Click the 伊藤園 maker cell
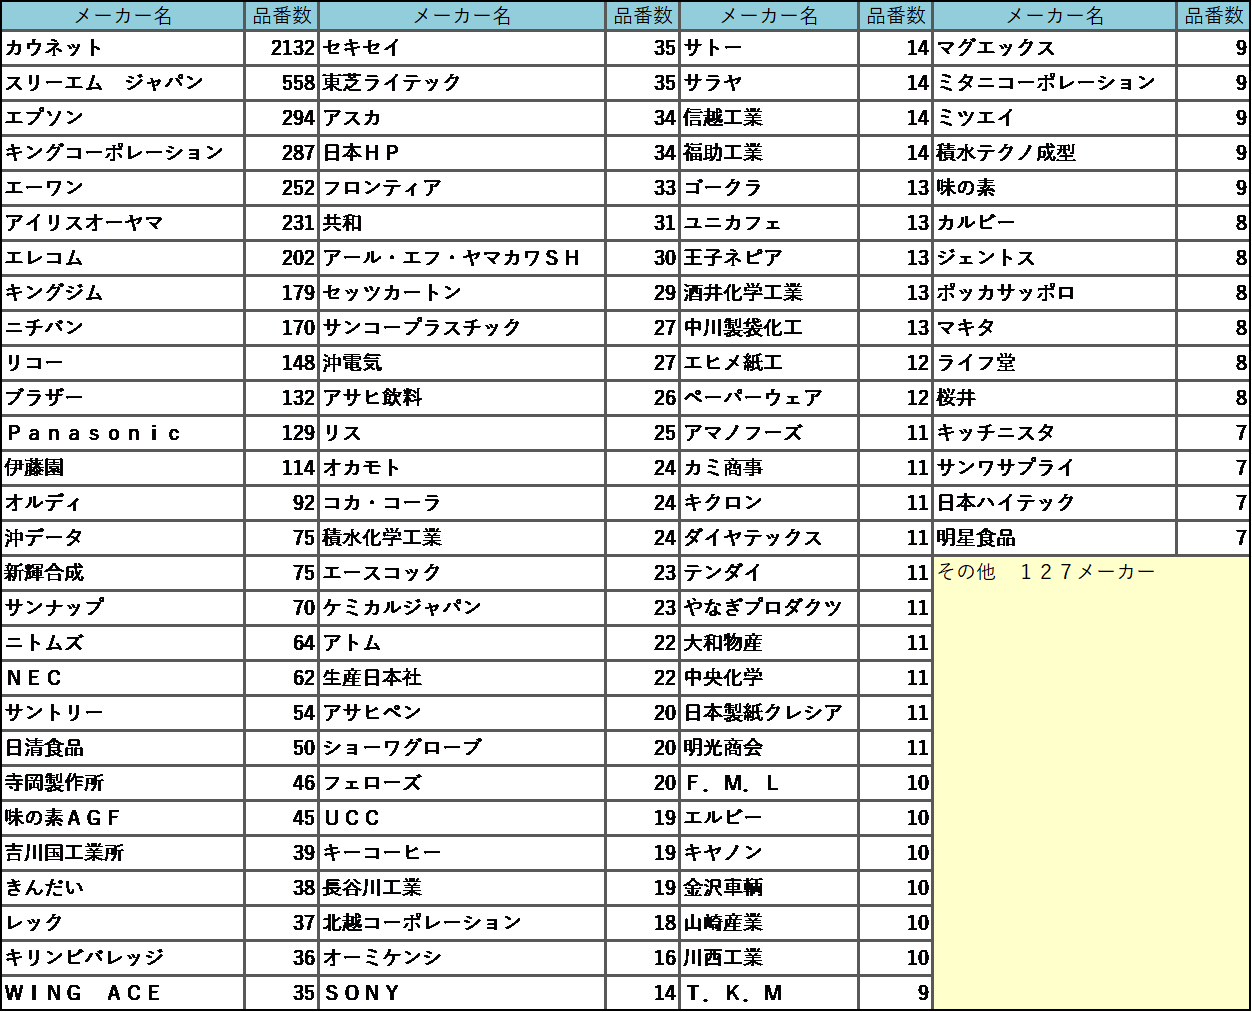 [123, 468]
